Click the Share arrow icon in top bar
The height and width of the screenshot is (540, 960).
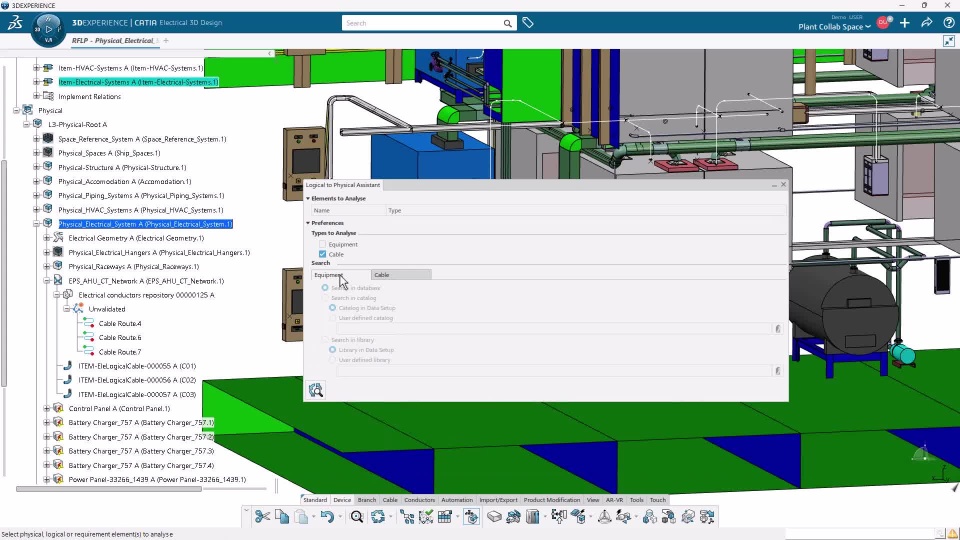tap(927, 23)
